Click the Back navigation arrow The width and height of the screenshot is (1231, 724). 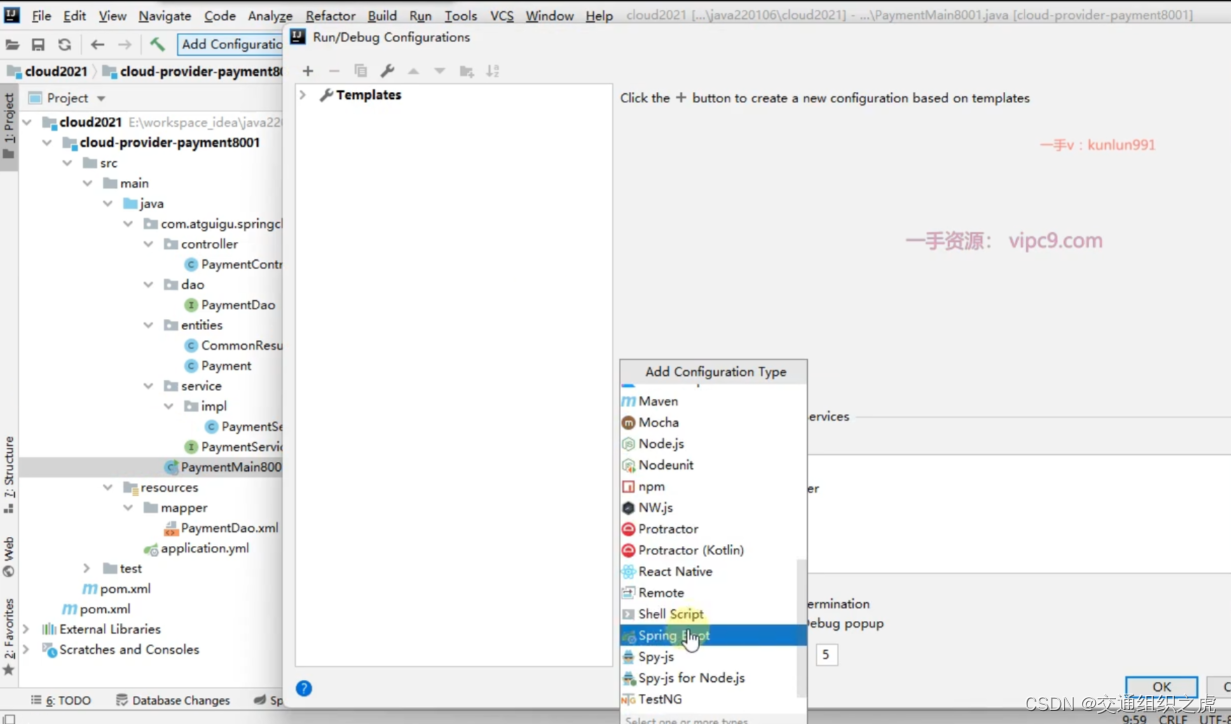[97, 45]
